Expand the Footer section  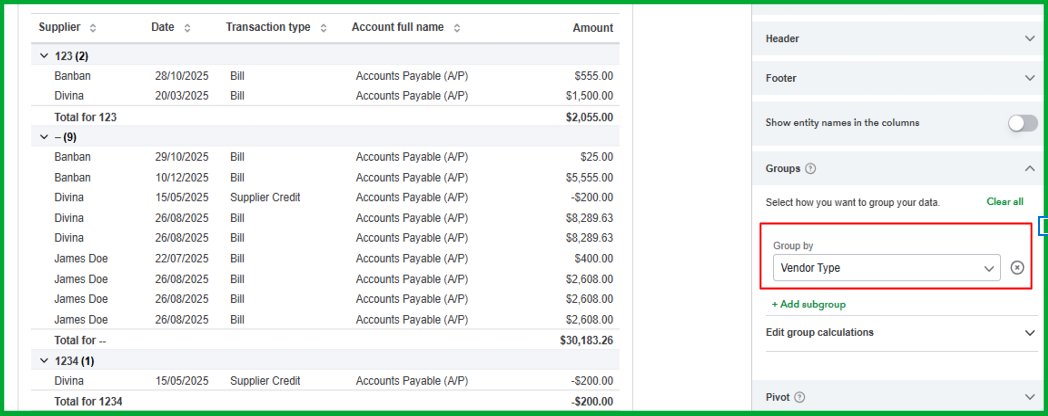1030,78
